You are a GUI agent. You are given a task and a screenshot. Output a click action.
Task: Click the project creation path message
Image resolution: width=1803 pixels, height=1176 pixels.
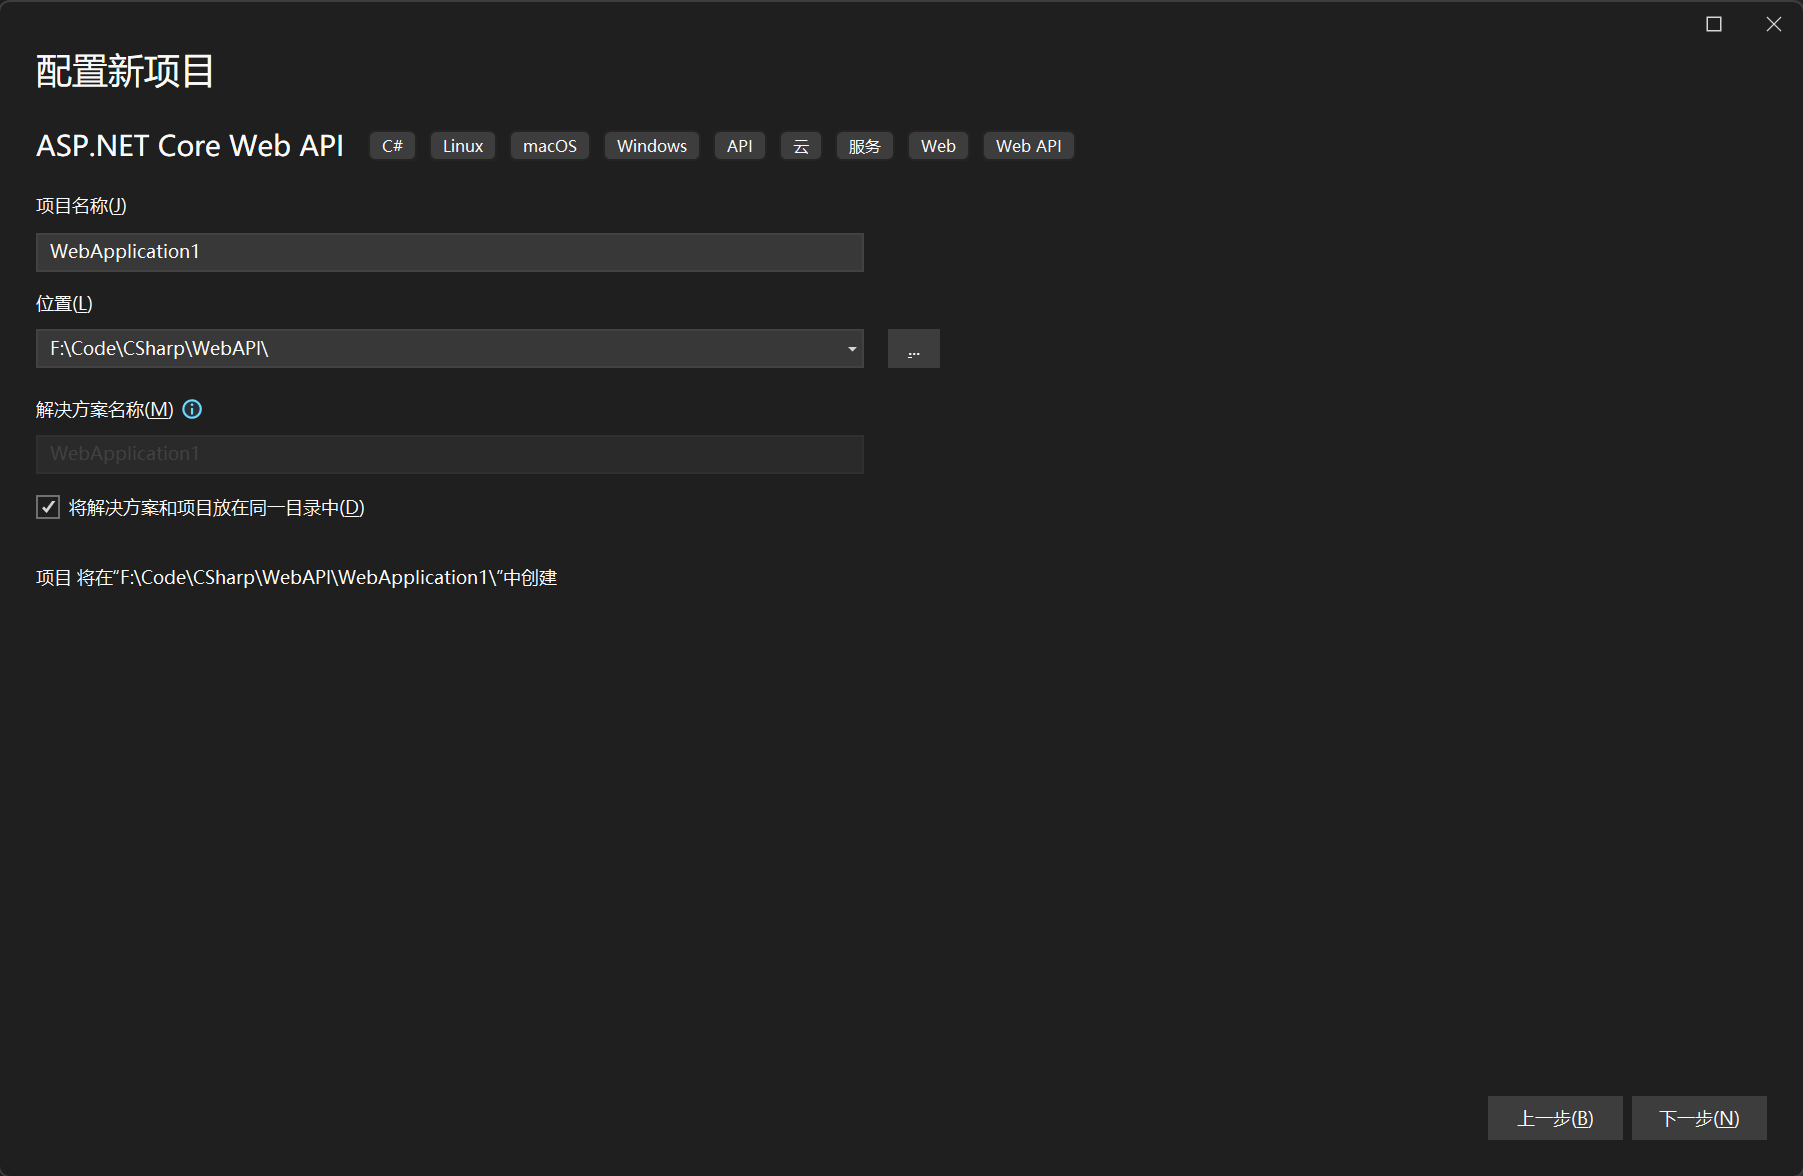pos(297,578)
